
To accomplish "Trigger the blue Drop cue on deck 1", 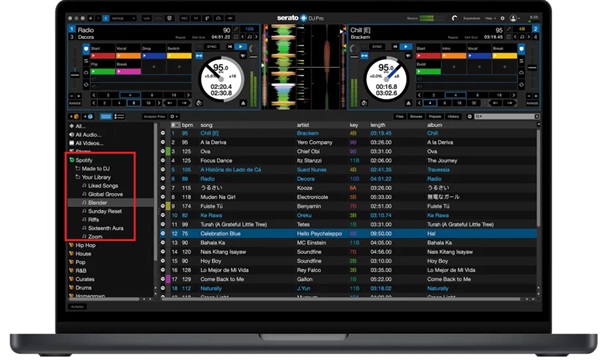I will [x=153, y=56].
